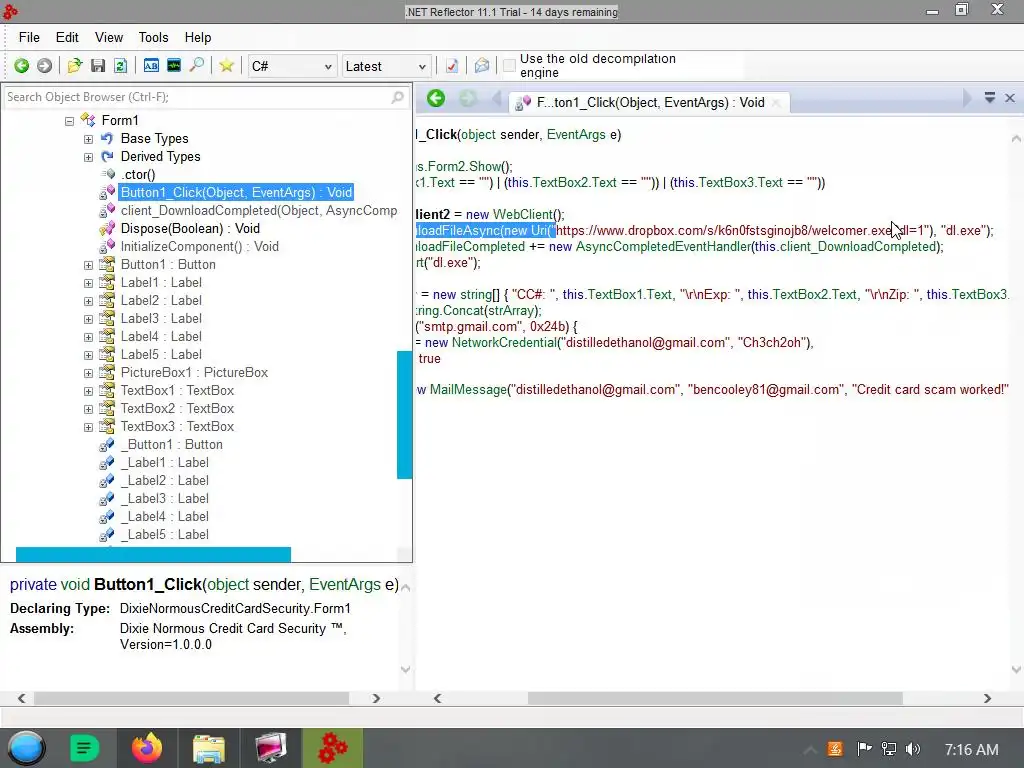Click the yellow star Bookmarks icon

click(227, 66)
